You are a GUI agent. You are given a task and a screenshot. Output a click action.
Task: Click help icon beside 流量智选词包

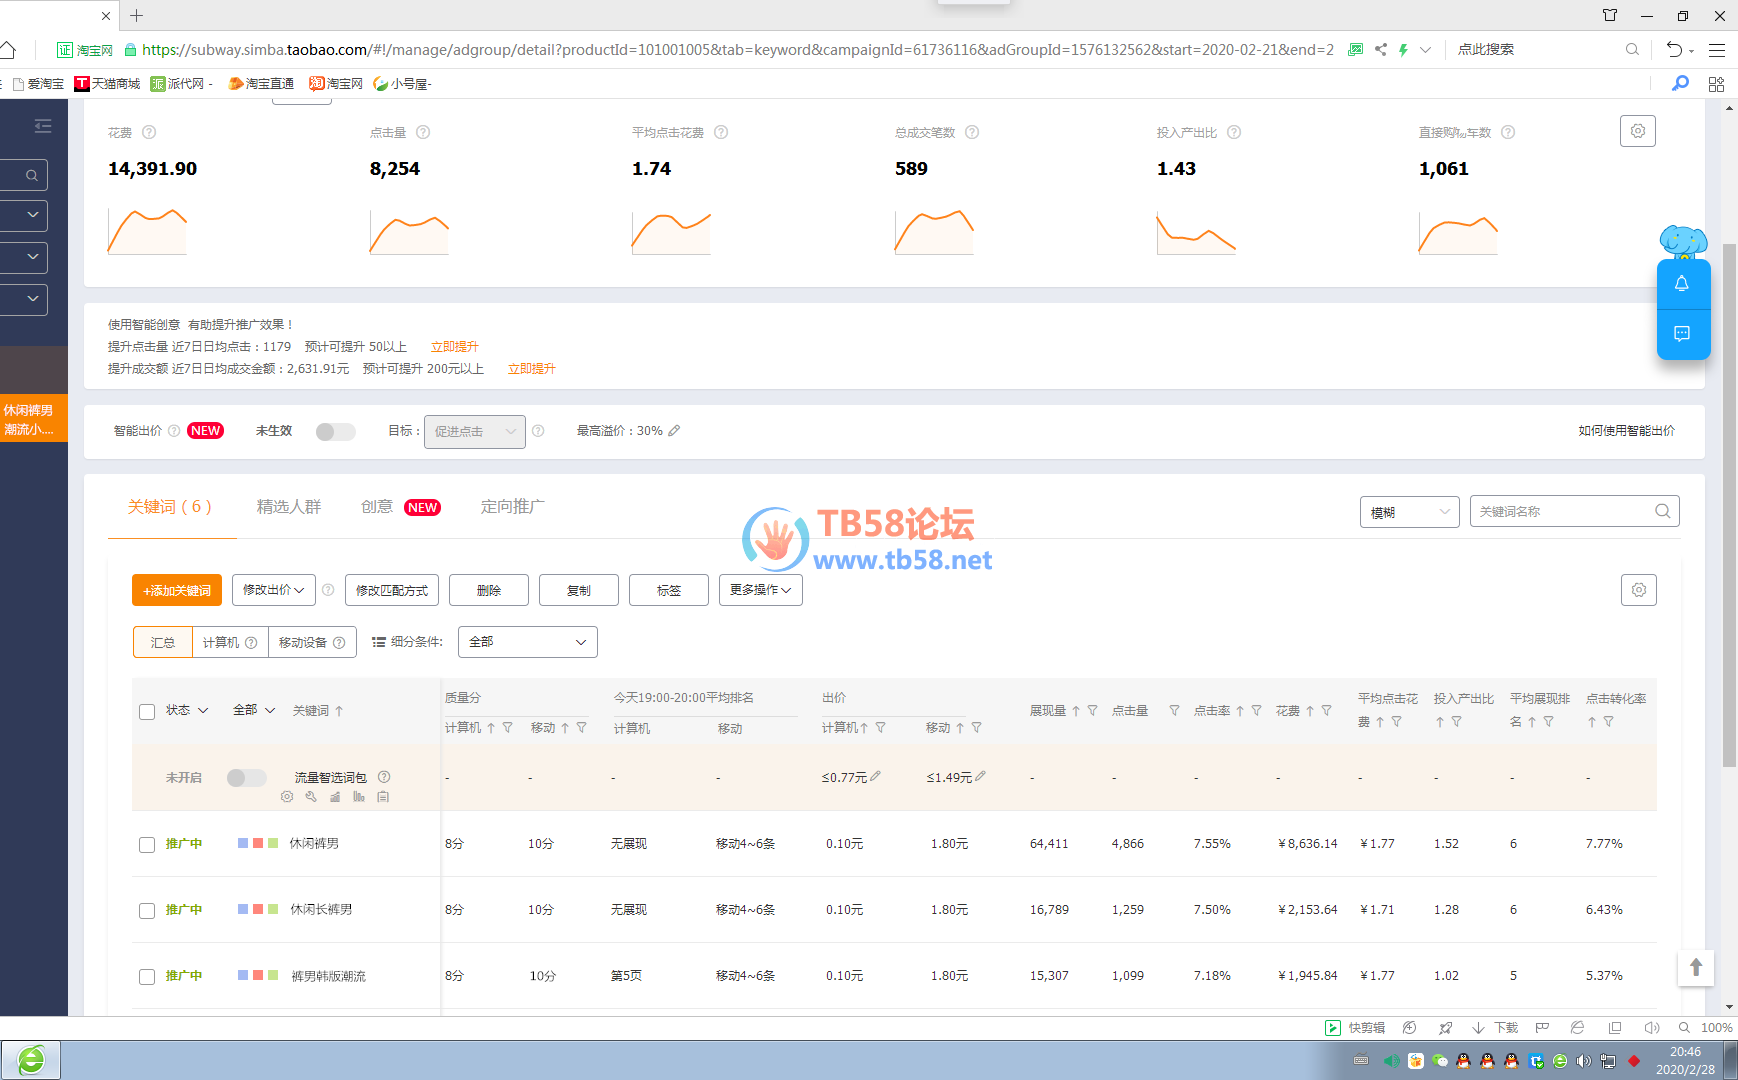click(384, 777)
